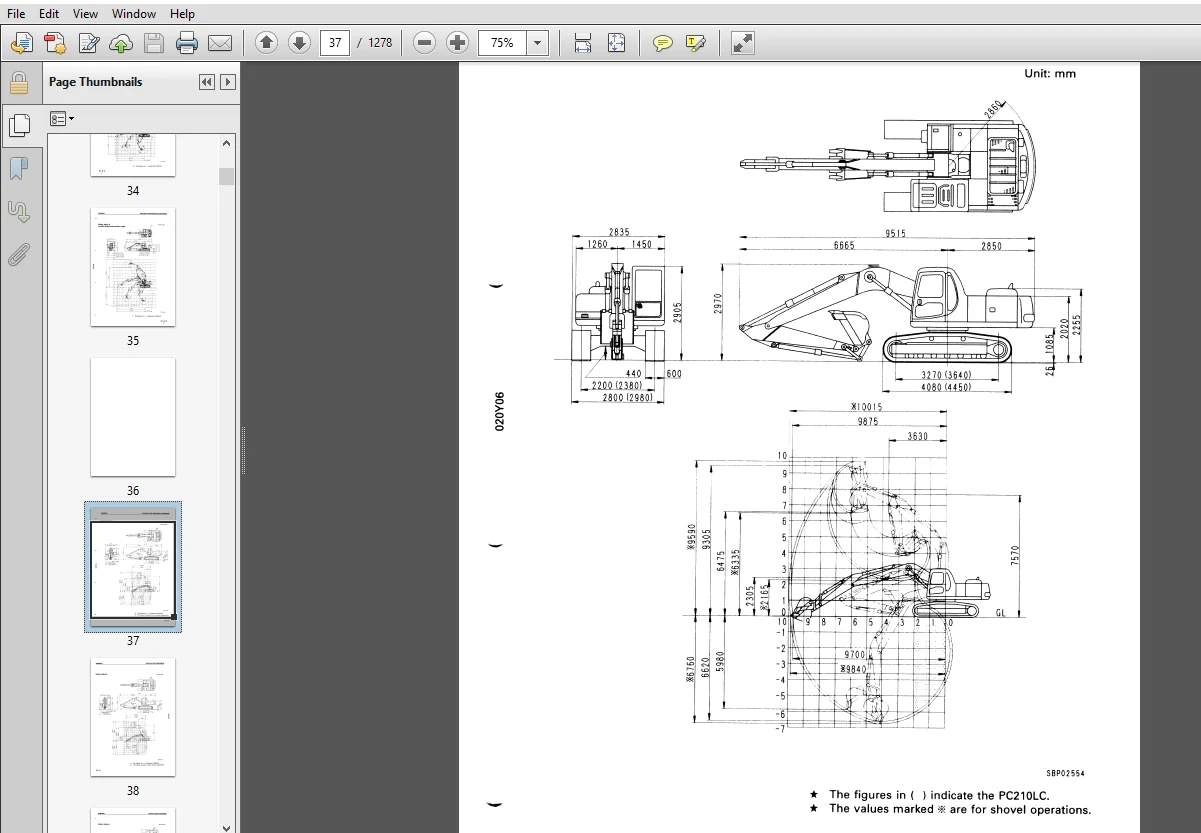Click the 9515 overall length dimension
The image size is (1201, 833).
(896, 233)
